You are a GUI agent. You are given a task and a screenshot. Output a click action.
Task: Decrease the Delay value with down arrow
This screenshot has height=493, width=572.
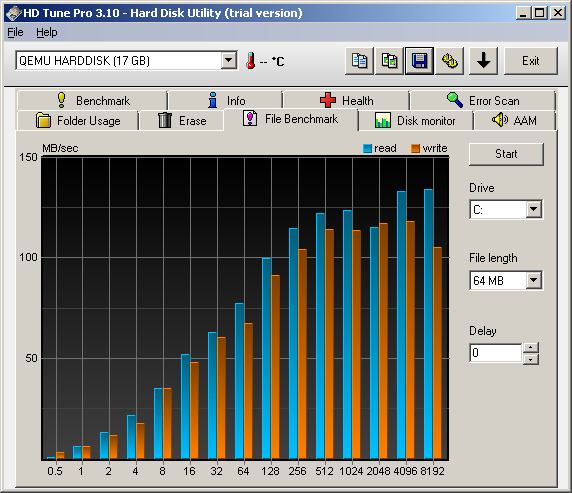click(x=530, y=359)
